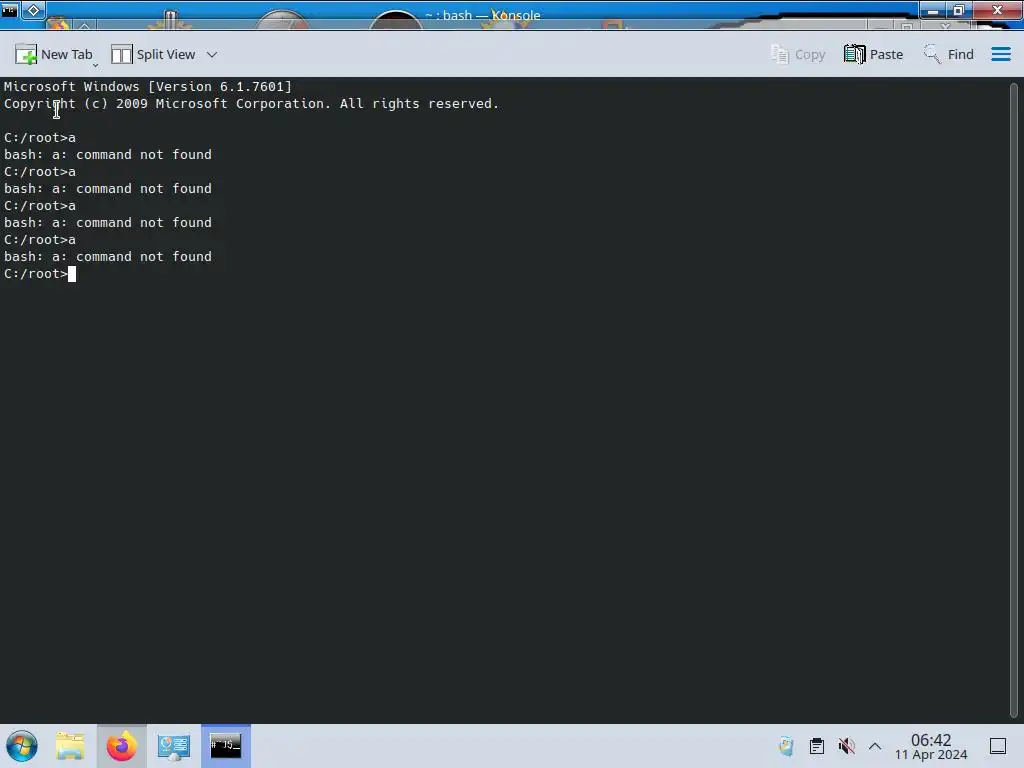The height and width of the screenshot is (768, 1024).
Task: Close the Konsole window
Action: pyautogui.click(x=997, y=10)
